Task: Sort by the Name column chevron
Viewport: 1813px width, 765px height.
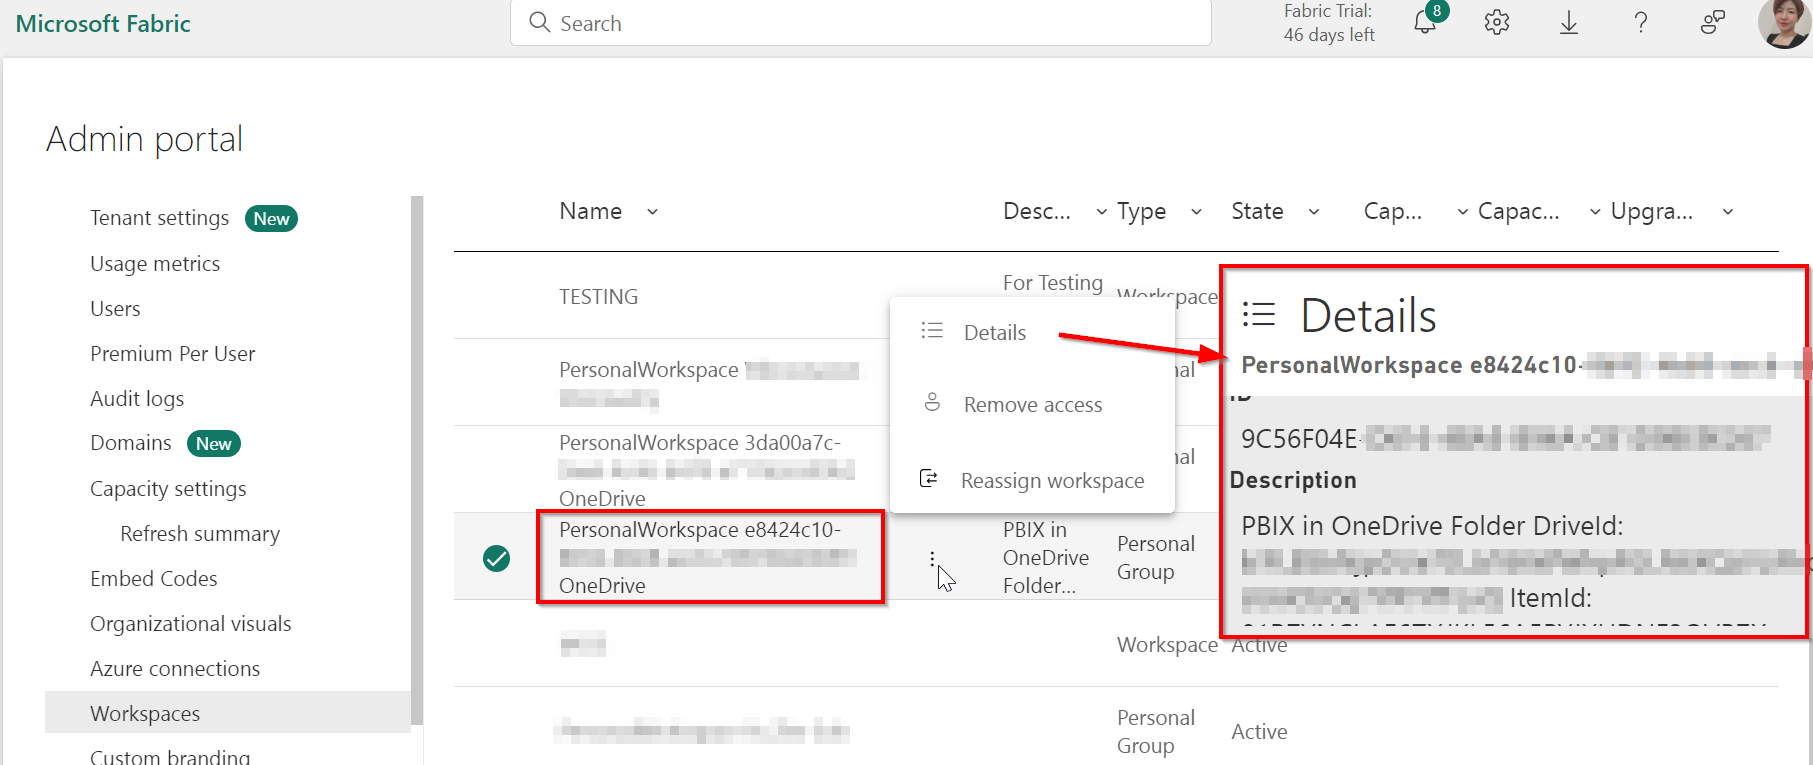Action: tap(652, 212)
